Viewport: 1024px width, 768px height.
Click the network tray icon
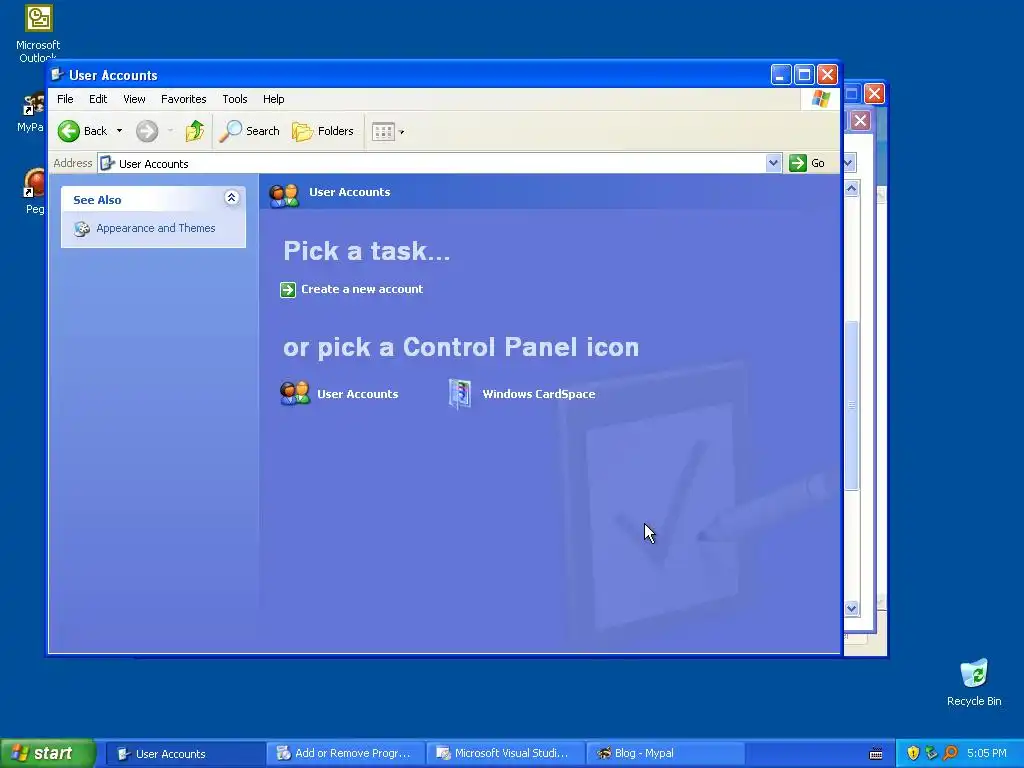tap(931, 753)
